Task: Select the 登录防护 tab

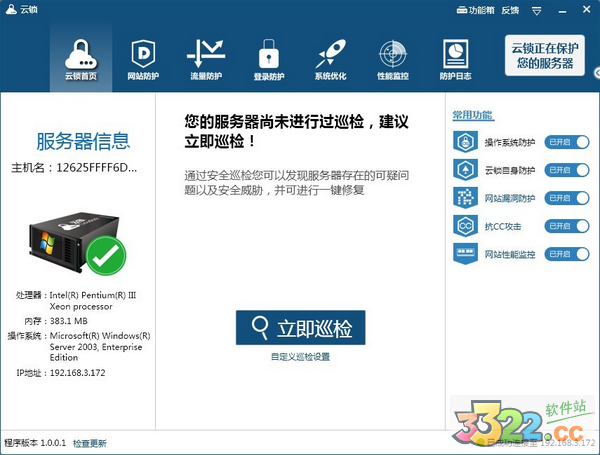Action: pyautogui.click(x=269, y=60)
